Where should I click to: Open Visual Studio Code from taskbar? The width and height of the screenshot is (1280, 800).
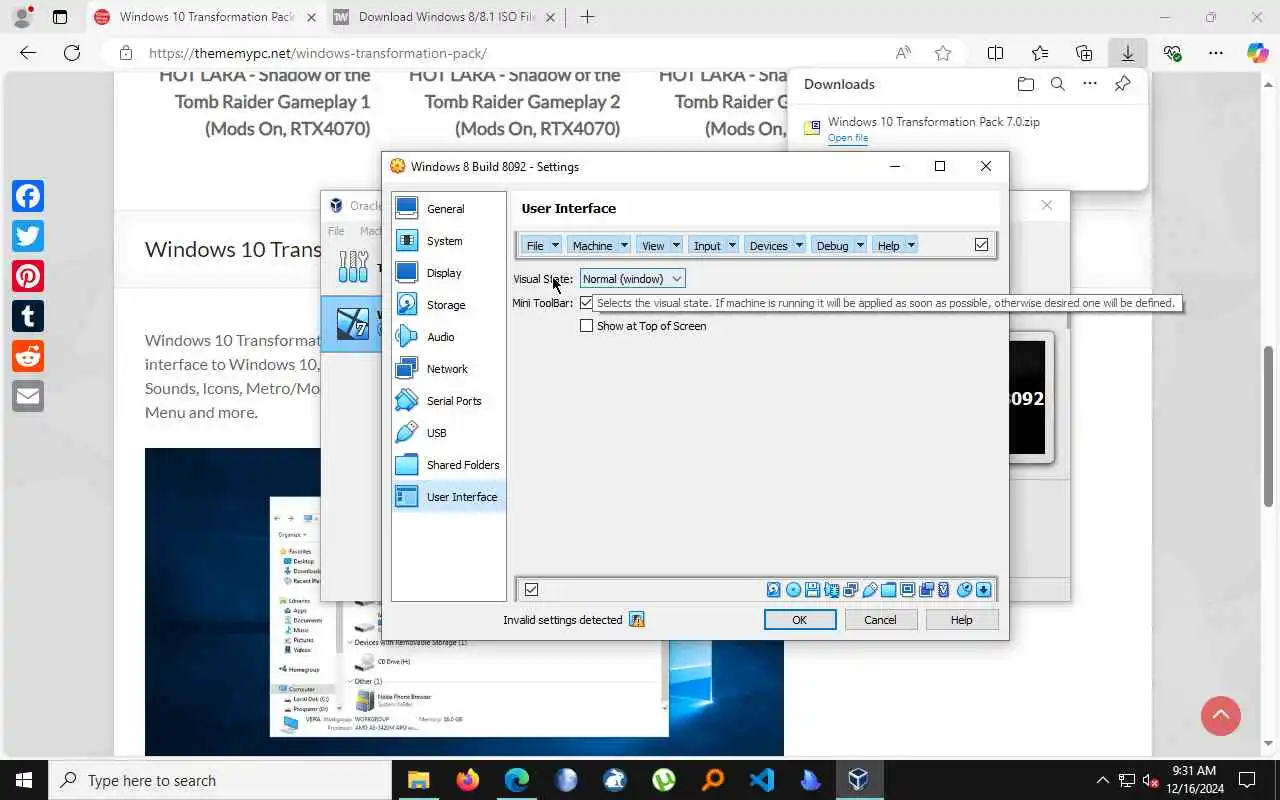point(761,780)
